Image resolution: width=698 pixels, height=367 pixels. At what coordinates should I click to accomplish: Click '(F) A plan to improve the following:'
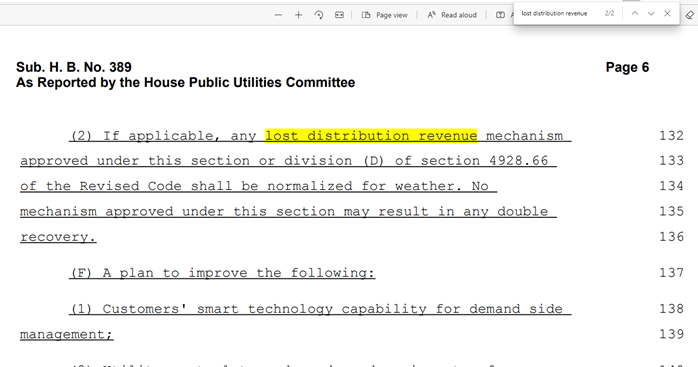223,273
